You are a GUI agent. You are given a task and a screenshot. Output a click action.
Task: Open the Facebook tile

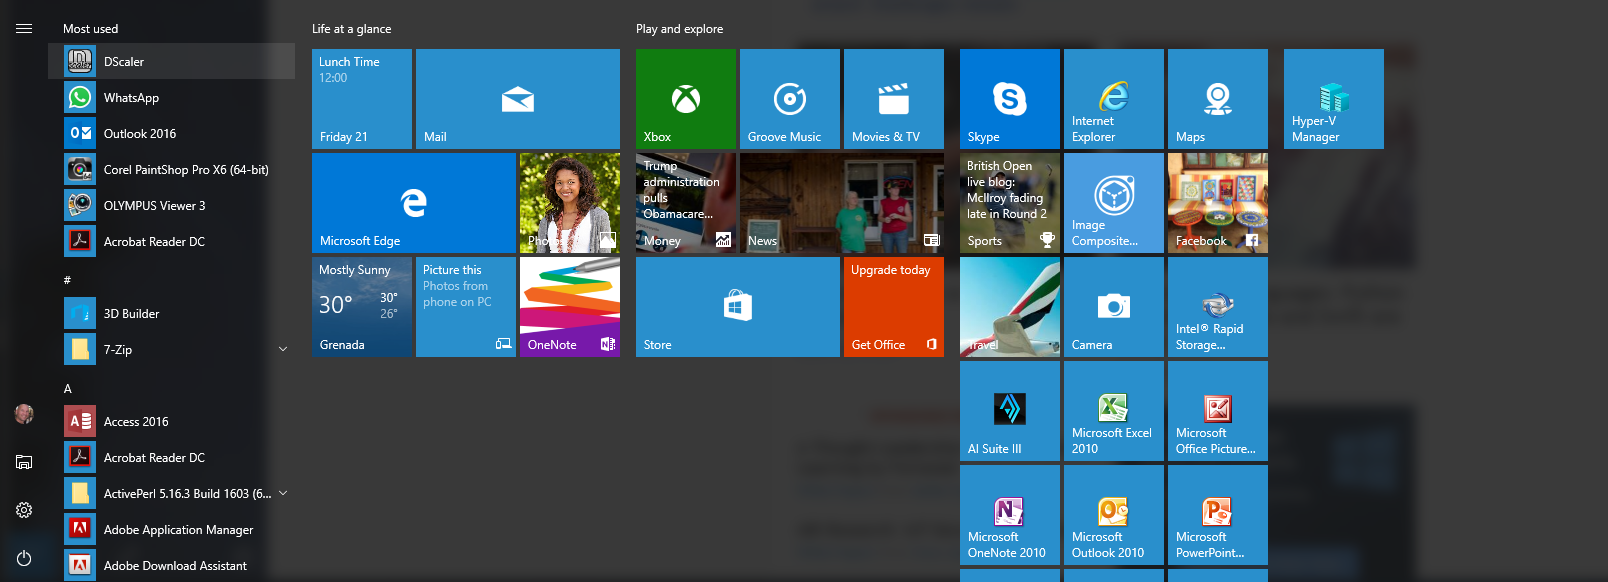pyautogui.click(x=1218, y=203)
